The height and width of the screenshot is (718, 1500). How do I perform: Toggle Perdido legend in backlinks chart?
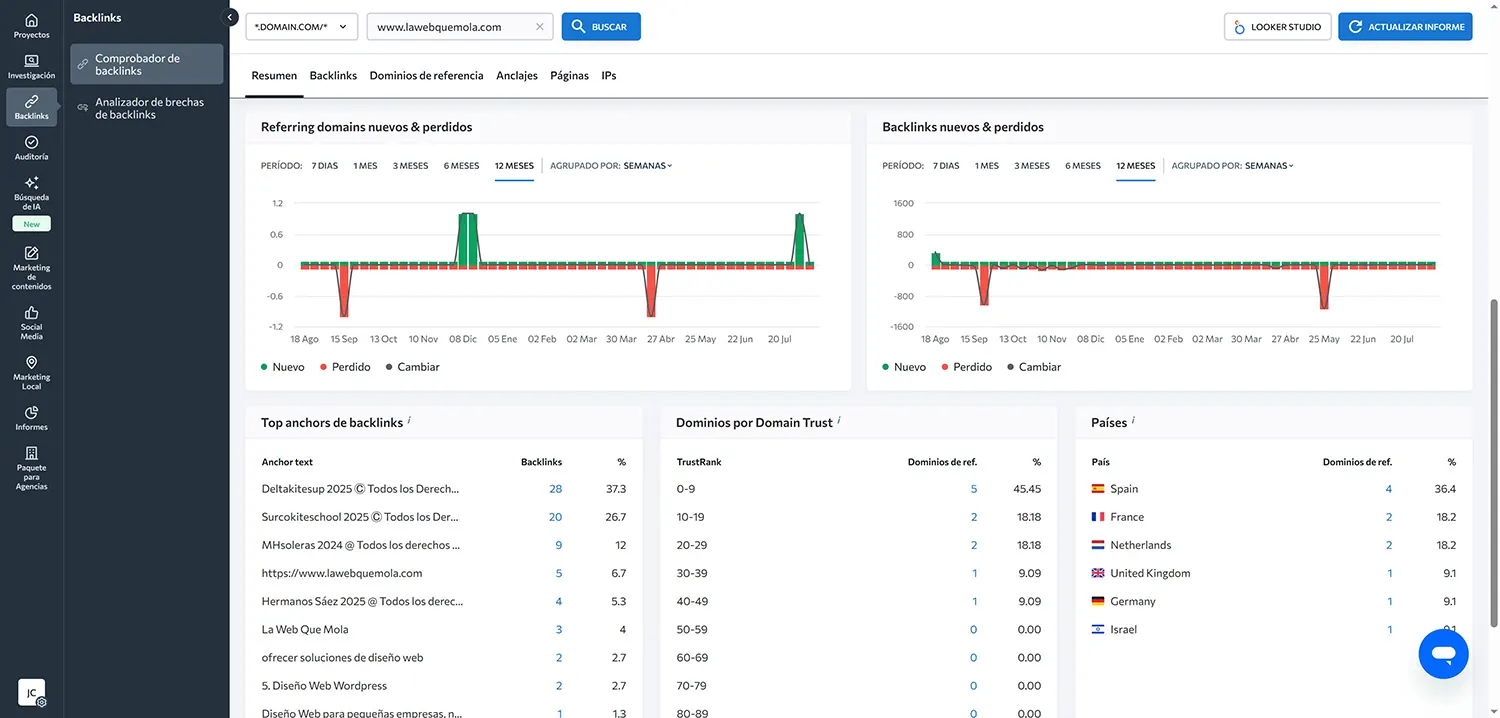[x=965, y=367]
